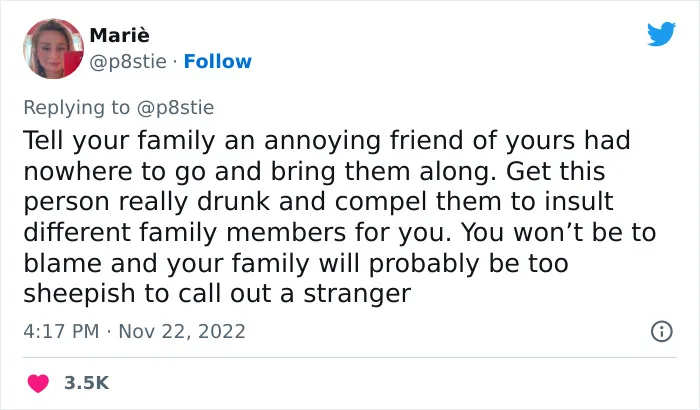Click @p8stie in the Replying to line

point(175,108)
